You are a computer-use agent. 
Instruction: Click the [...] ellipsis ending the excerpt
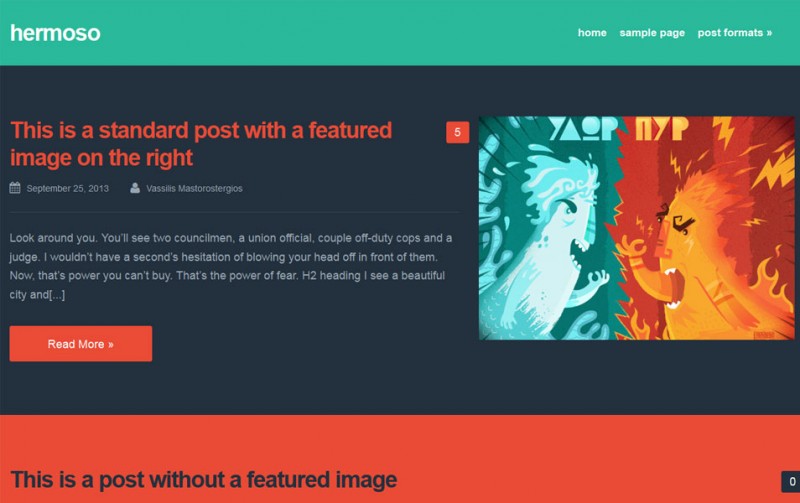(x=57, y=295)
